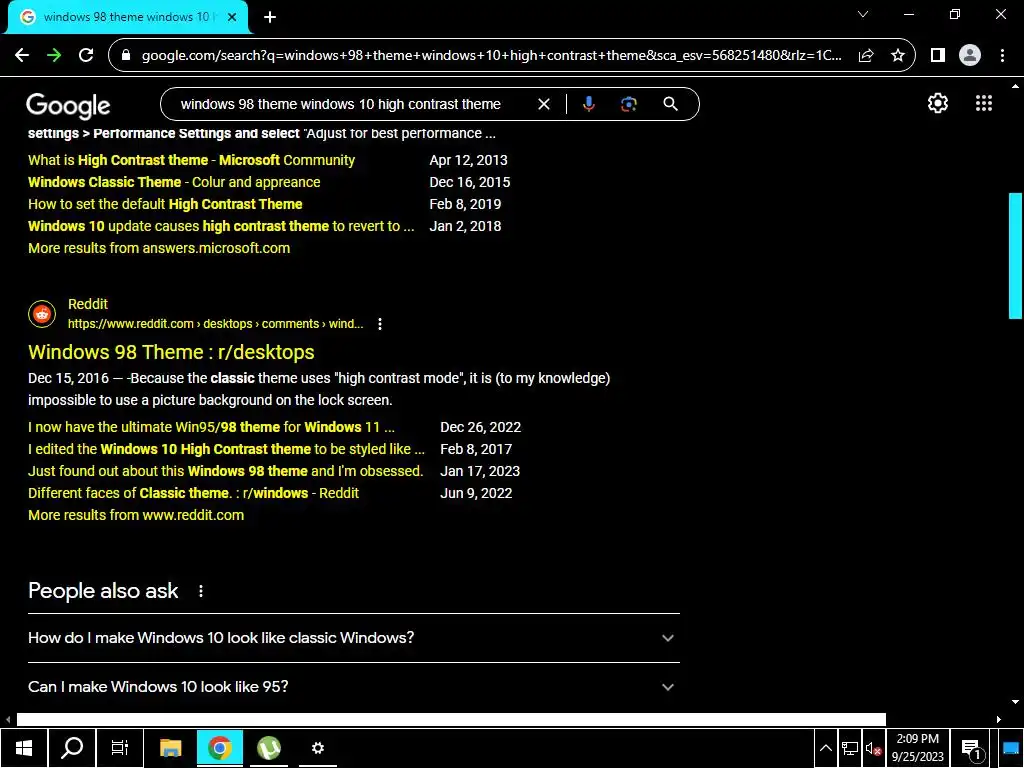The height and width of the screenshot is (768, 1024).
Task: Switch to uTorrent on taskbar
Action: 268,748
